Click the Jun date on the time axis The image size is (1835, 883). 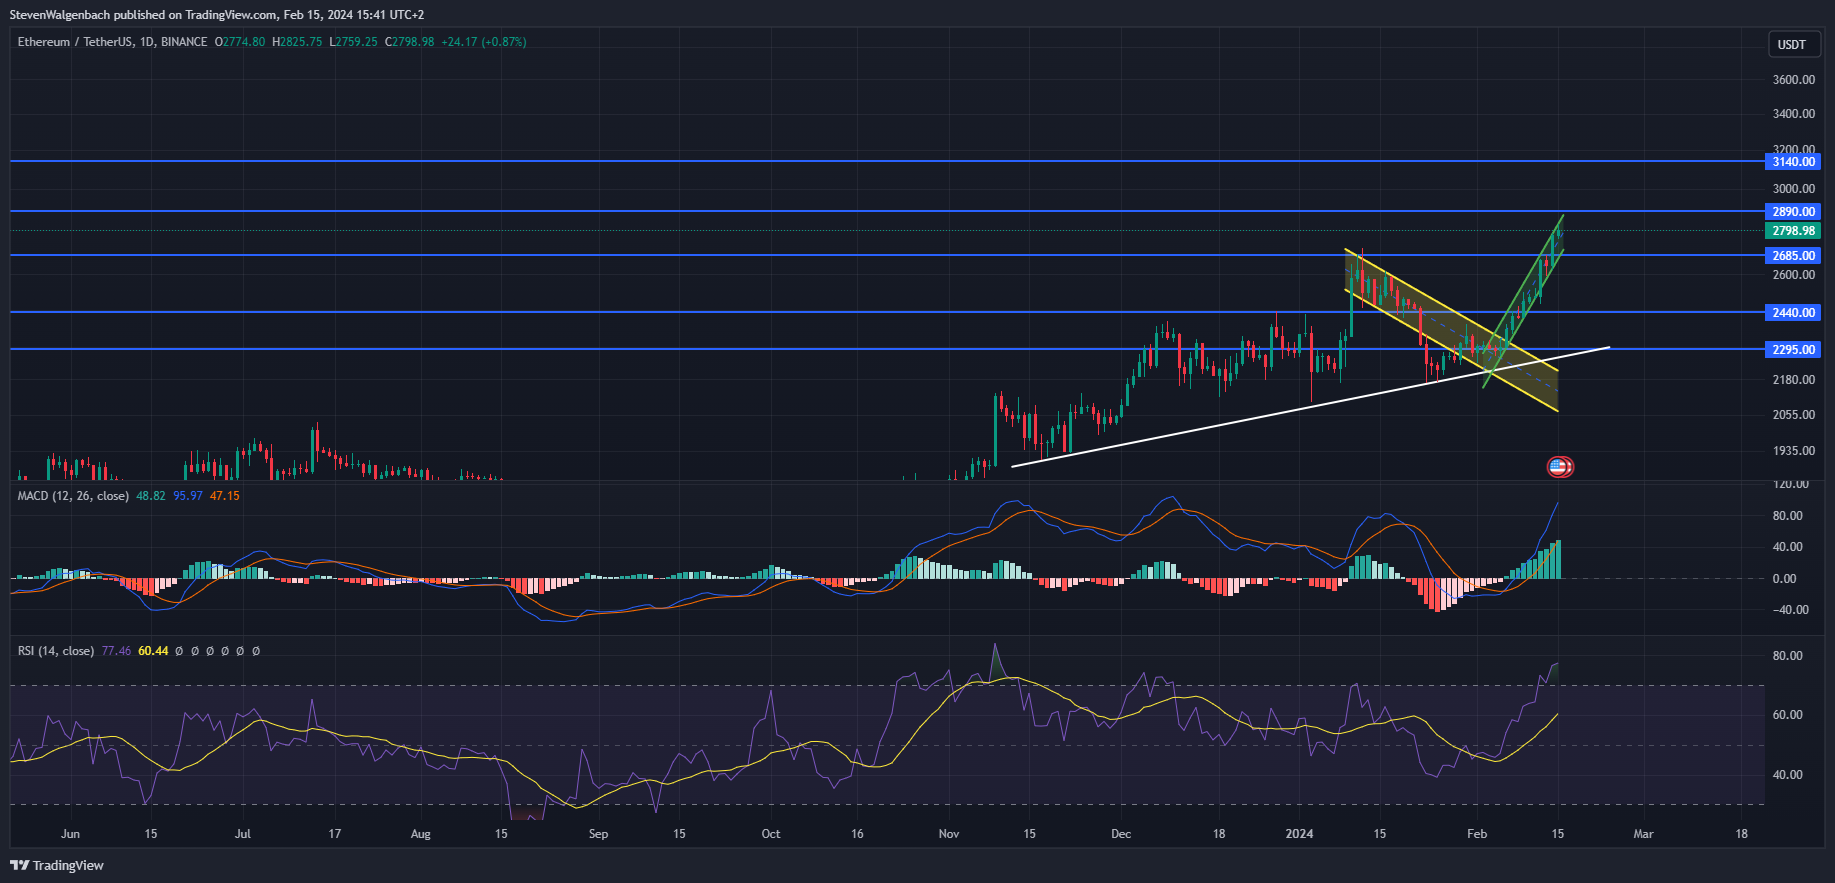click(x=70, y=834)
